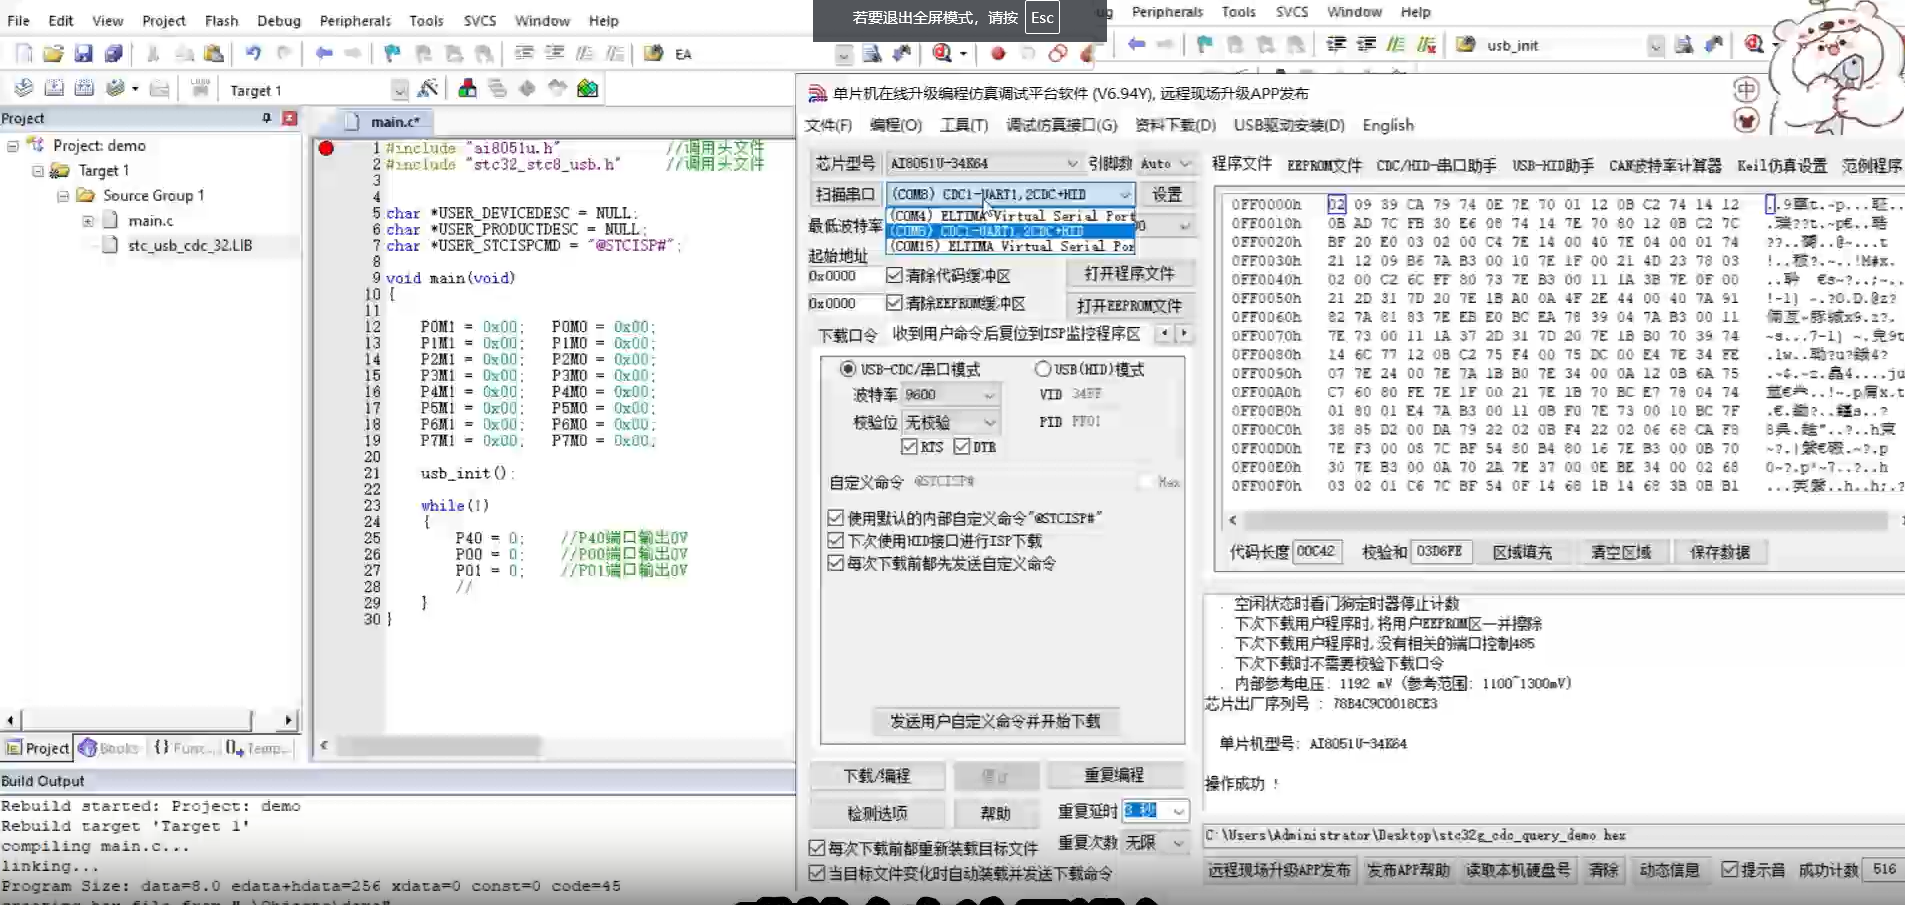Click the breakpoint red dot on line 1
Viewport: 1905px width, 905px height.
click(x=326, y=148)
